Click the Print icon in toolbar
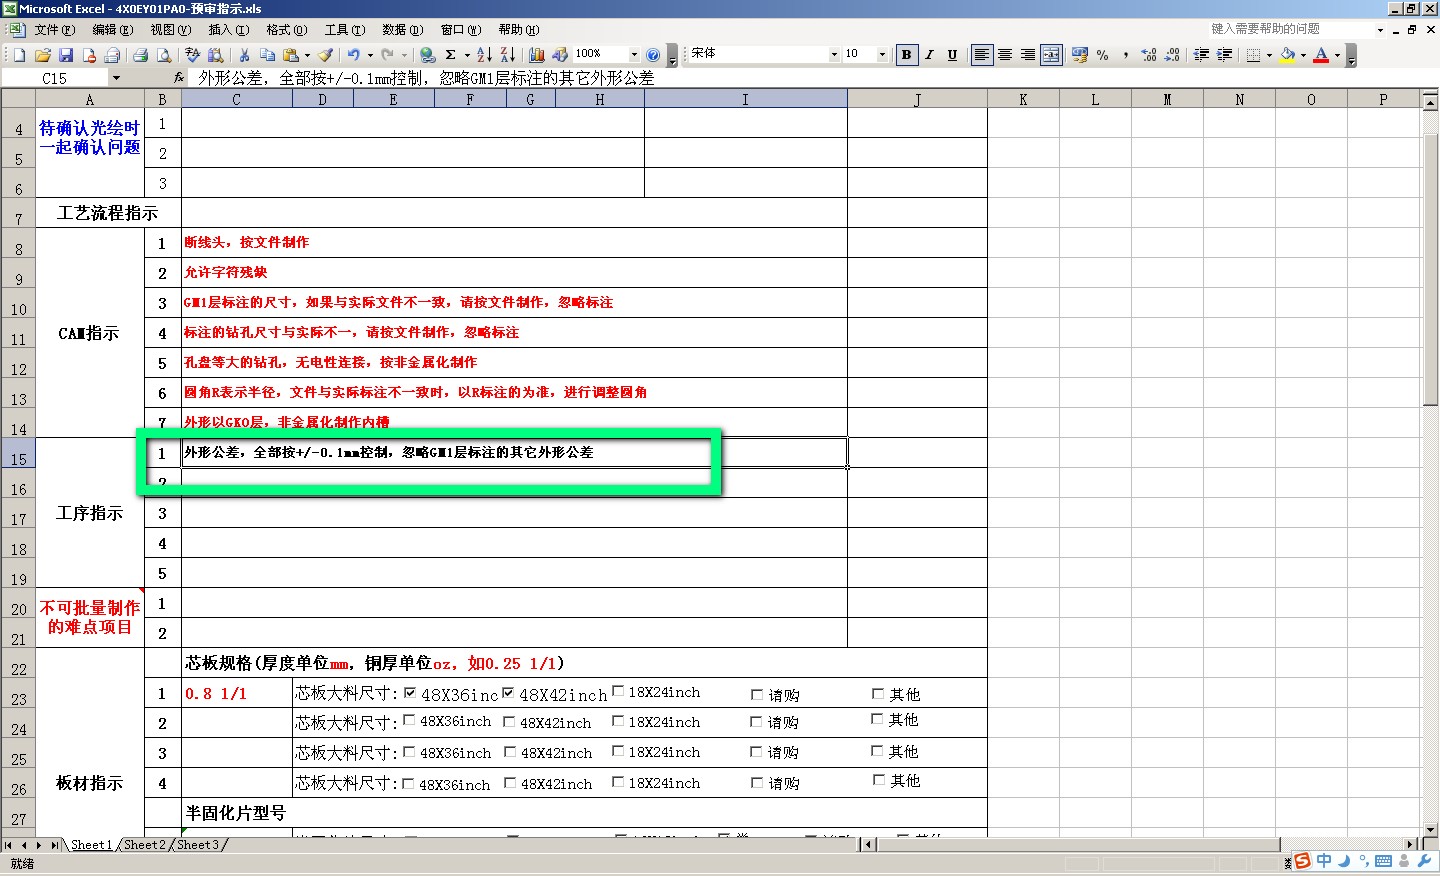Viewport: 1440px width, 876px height. pyautogui.click(x=140, y=55)
